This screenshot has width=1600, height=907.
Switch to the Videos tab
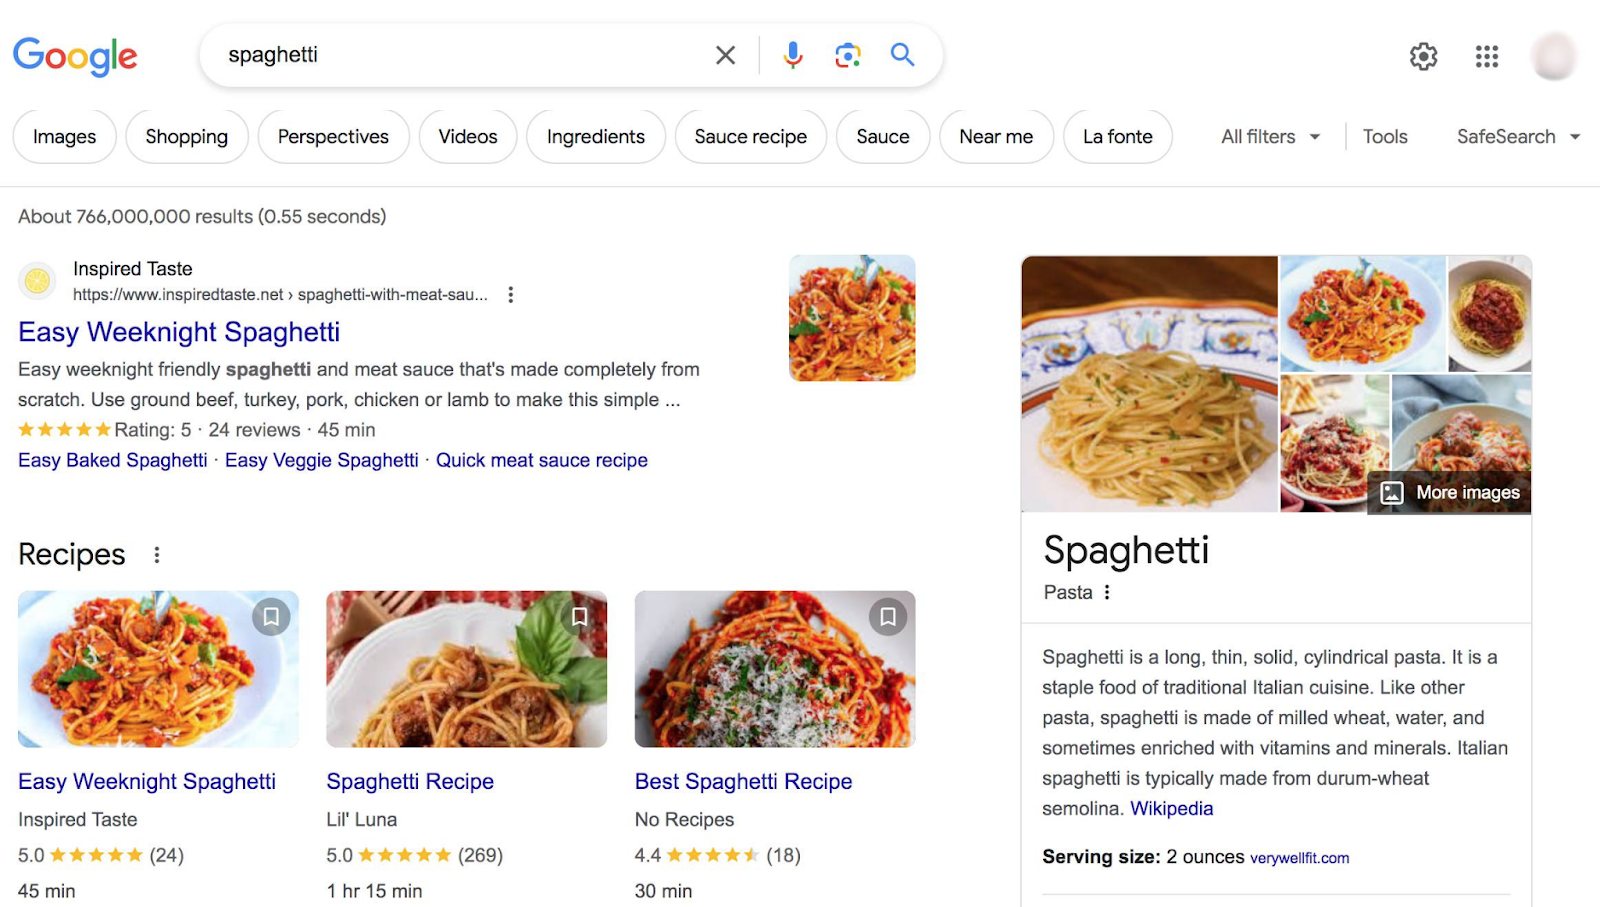(x=467, y=136)
